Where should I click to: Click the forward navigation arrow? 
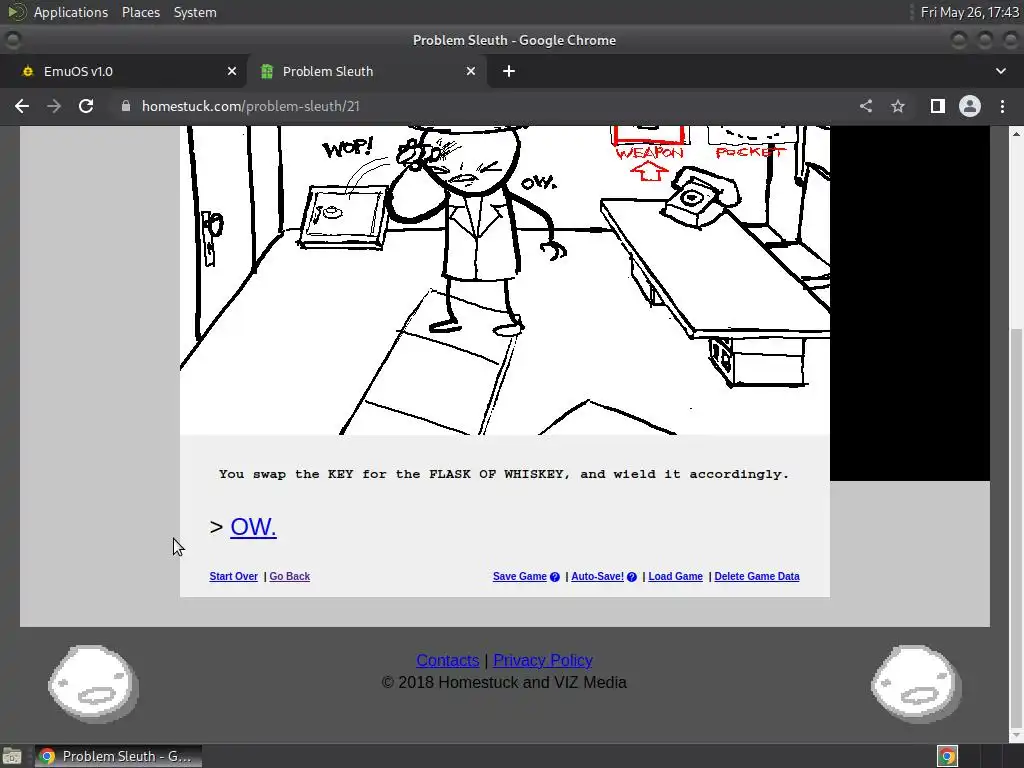[x=54, y=106]
